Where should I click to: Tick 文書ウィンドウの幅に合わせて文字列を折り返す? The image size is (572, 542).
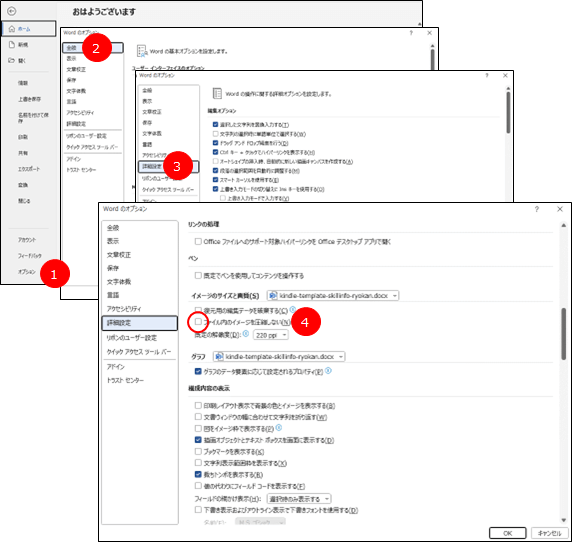(x=198, y=417)
